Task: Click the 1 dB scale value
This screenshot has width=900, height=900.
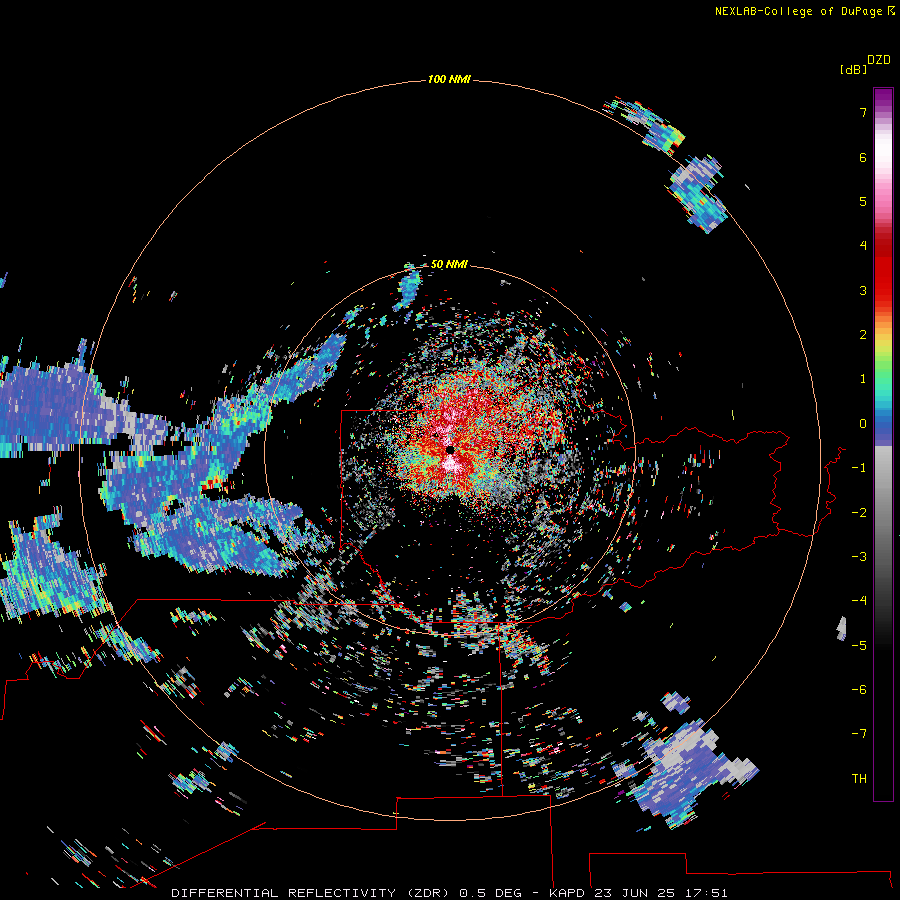Action: (x=863, y=379)
